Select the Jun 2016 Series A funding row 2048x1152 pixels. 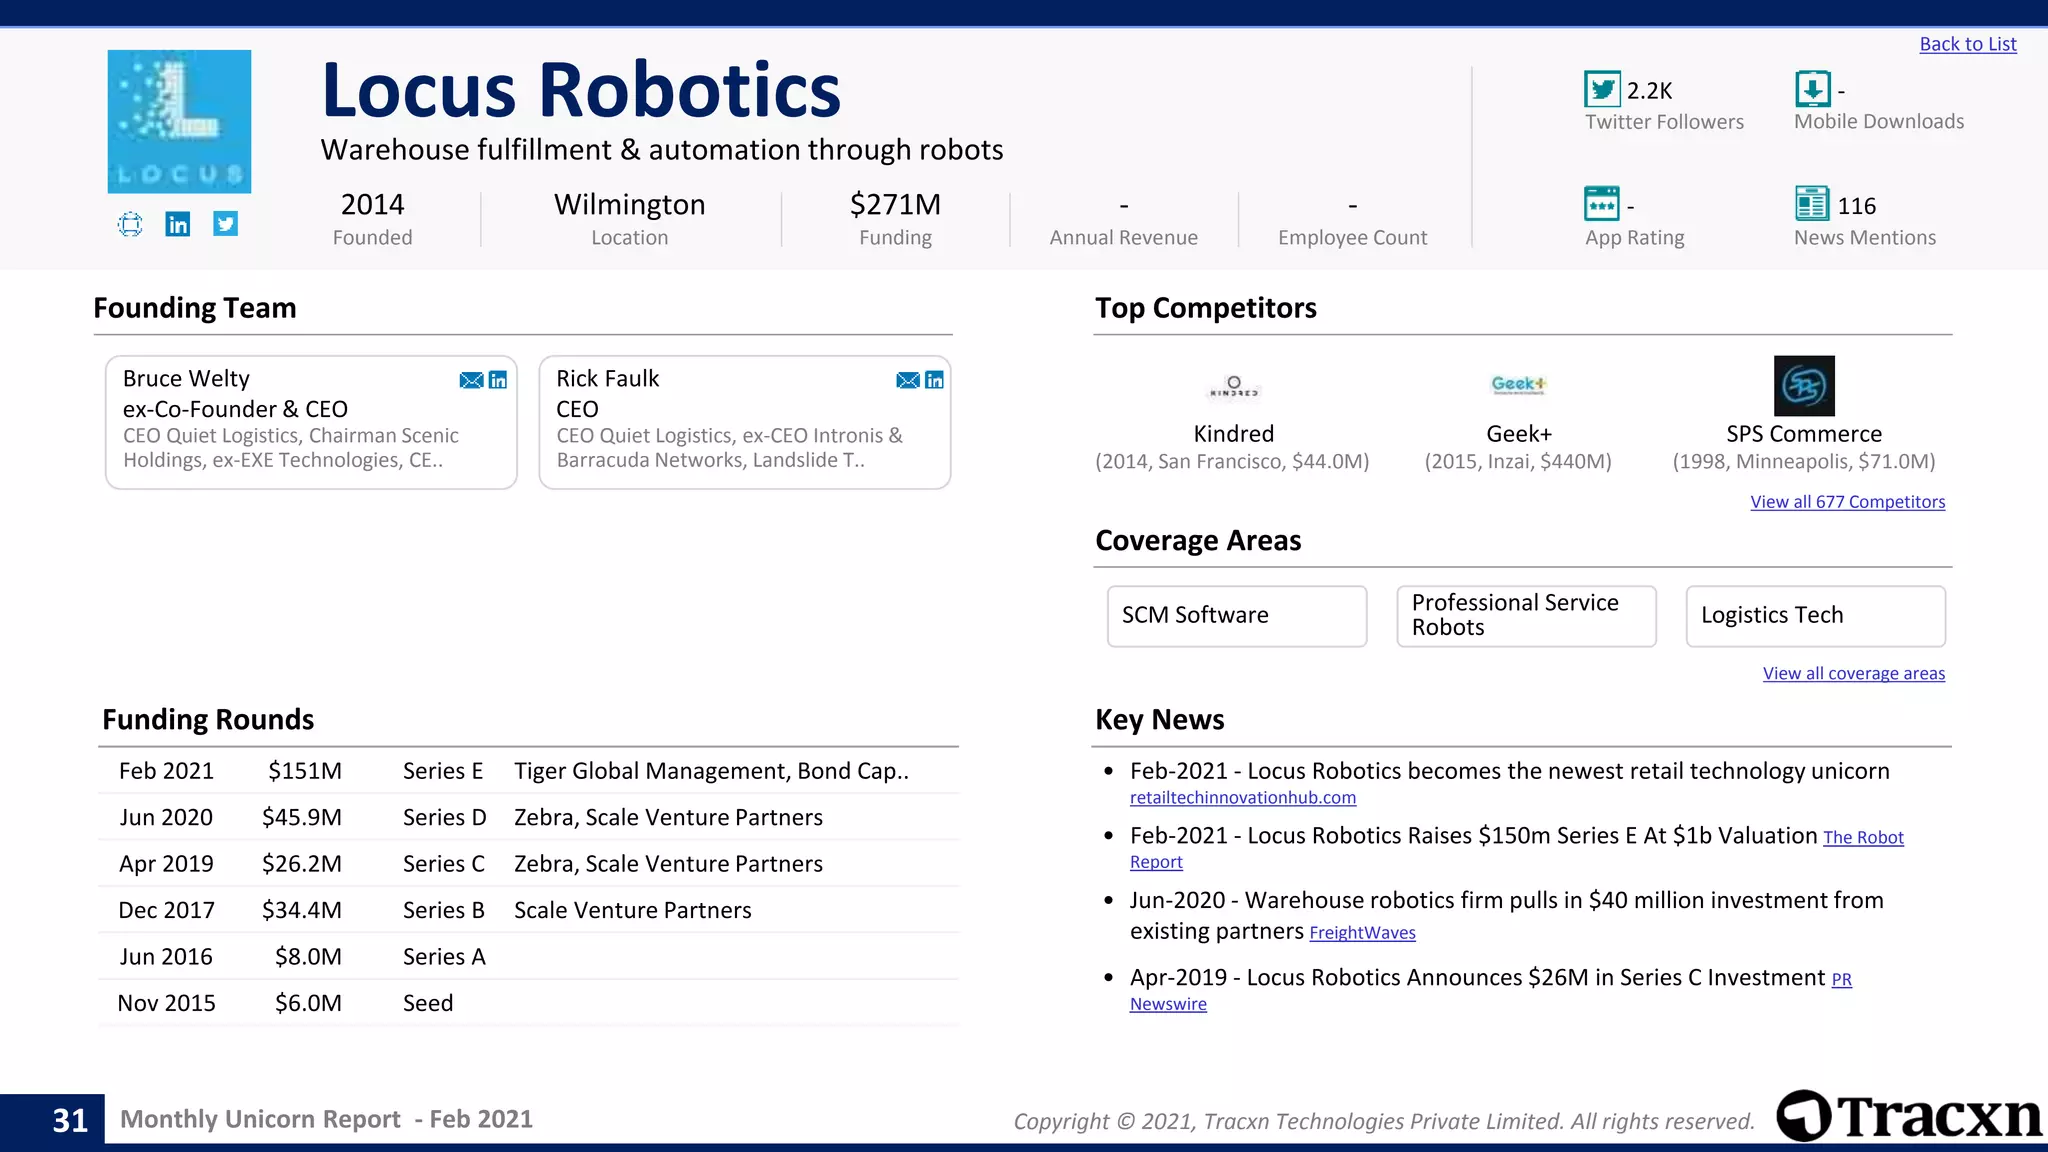coord(529,957)
